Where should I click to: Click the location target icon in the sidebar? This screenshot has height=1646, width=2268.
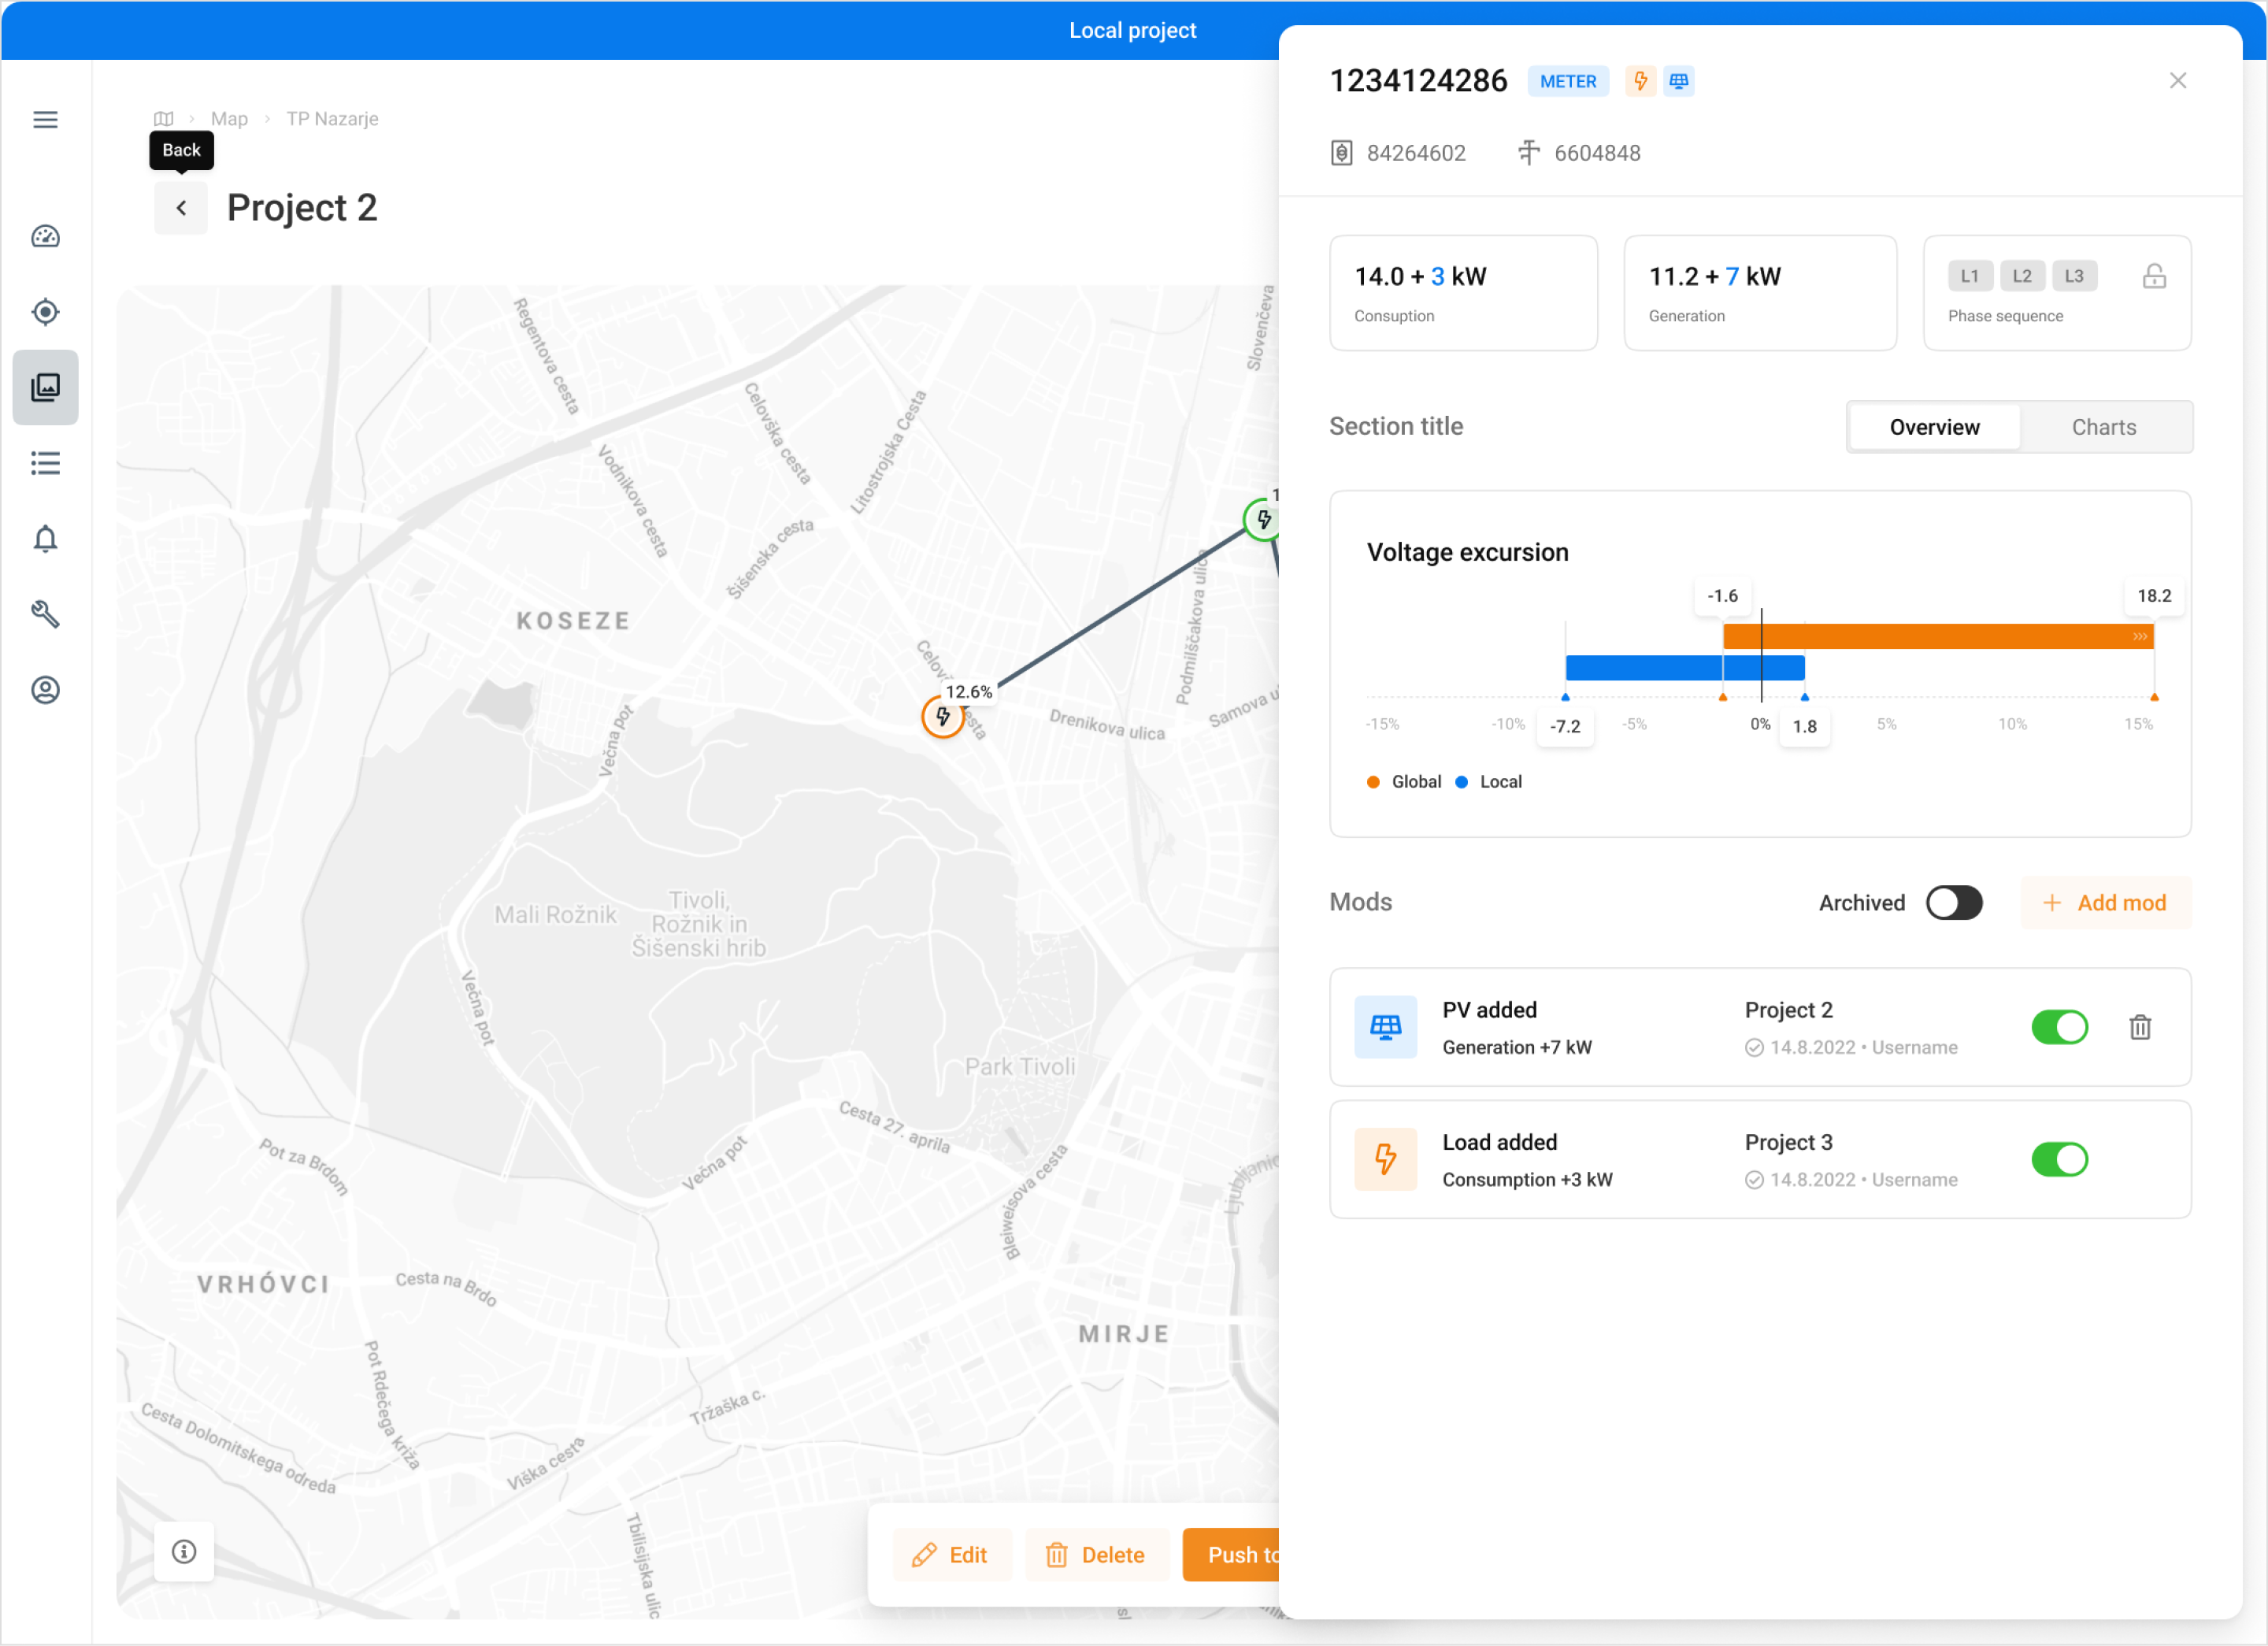pos(45,312)
